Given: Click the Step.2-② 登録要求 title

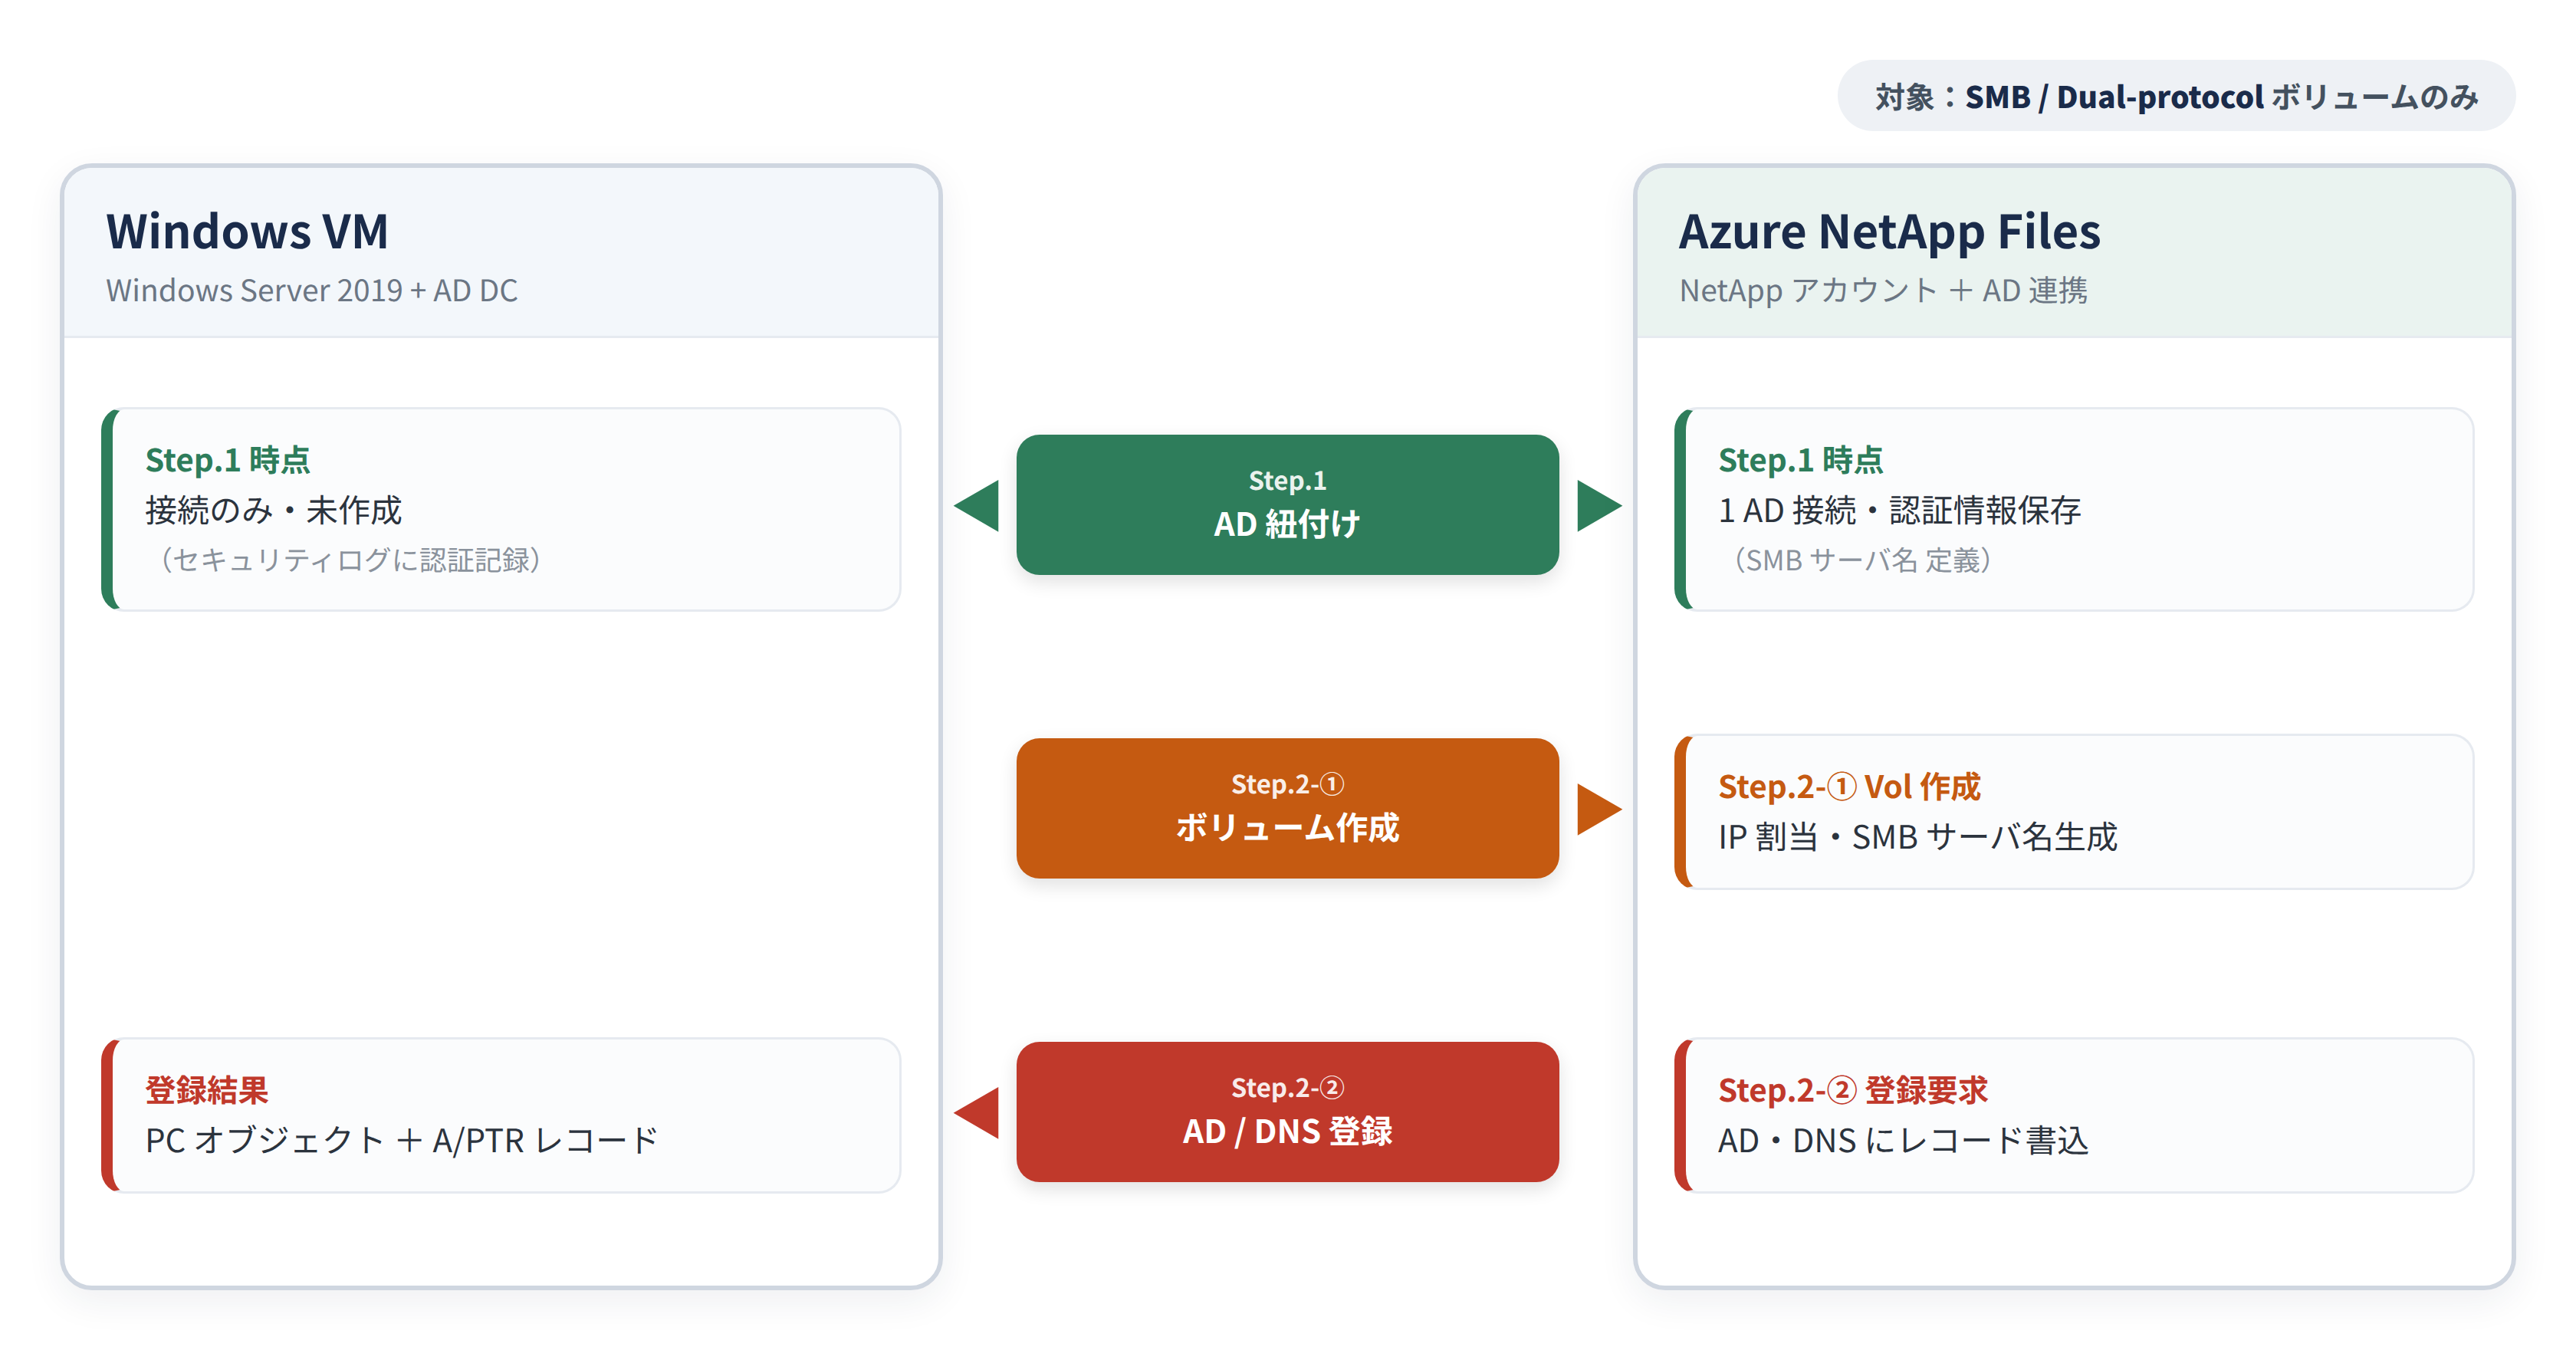Looking at the screenshot, I should coord(1853,1090).
